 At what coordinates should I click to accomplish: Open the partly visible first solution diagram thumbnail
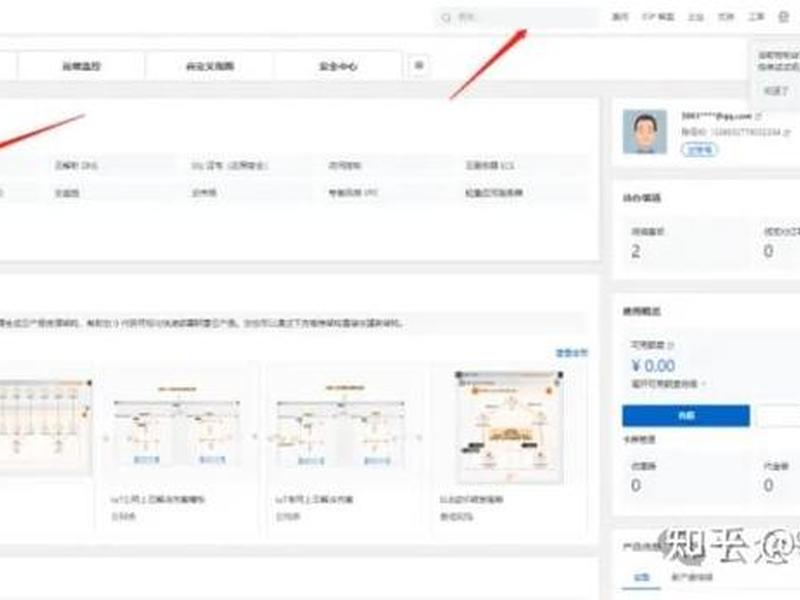[46, 427]
